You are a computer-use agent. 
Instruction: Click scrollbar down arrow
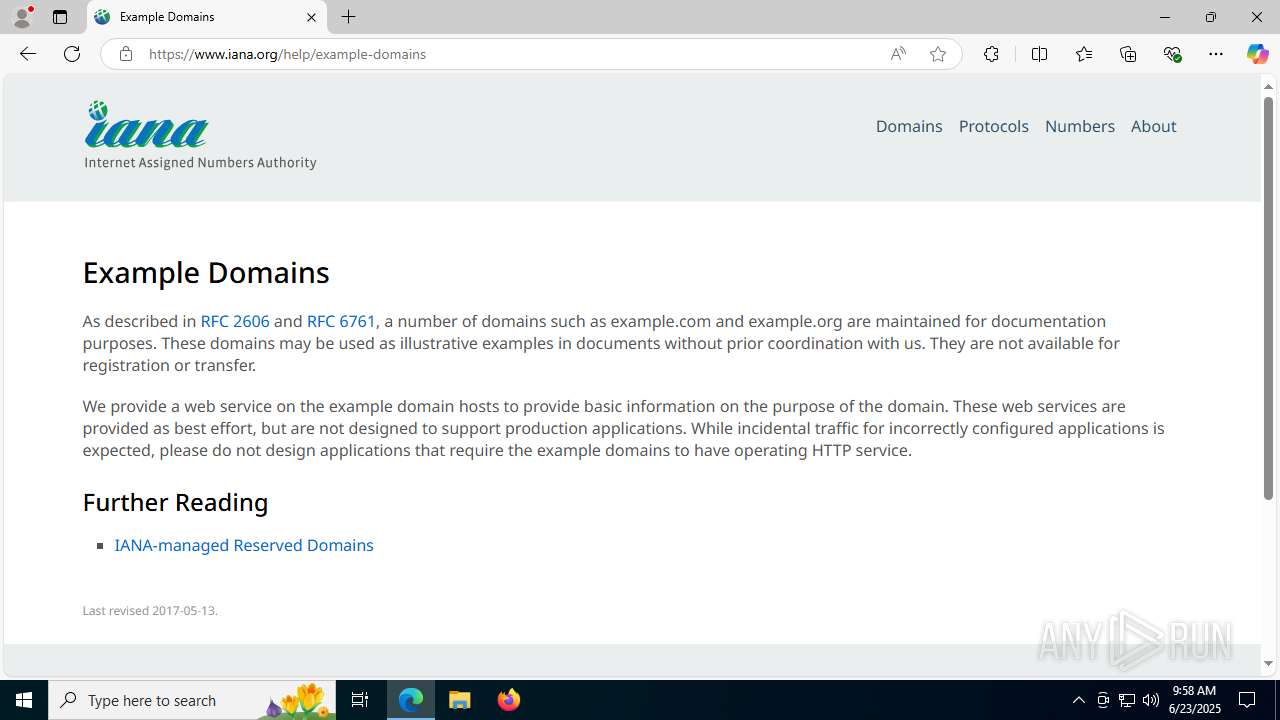tap(1268, 663)
